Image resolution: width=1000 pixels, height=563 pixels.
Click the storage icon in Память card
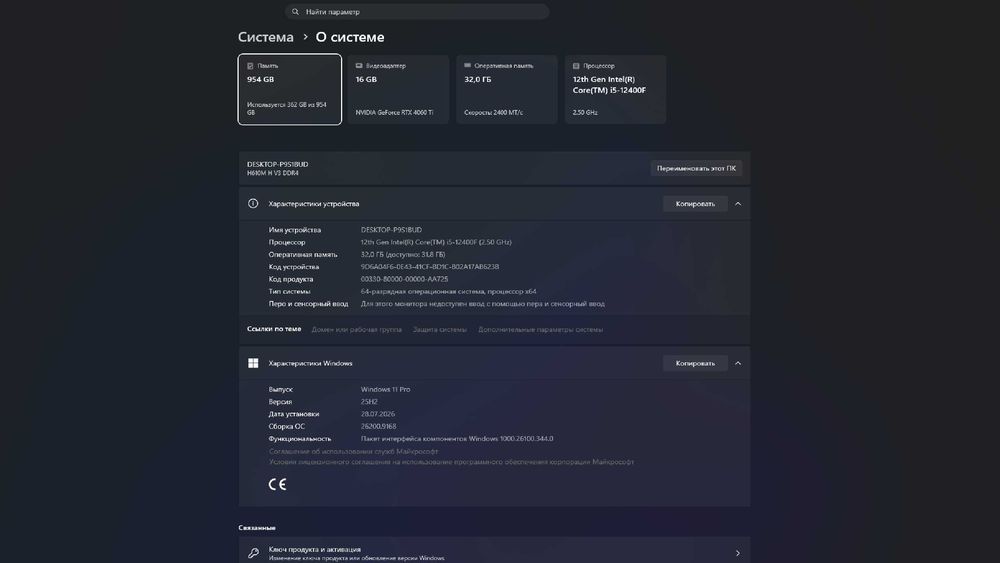coord(250,66)
